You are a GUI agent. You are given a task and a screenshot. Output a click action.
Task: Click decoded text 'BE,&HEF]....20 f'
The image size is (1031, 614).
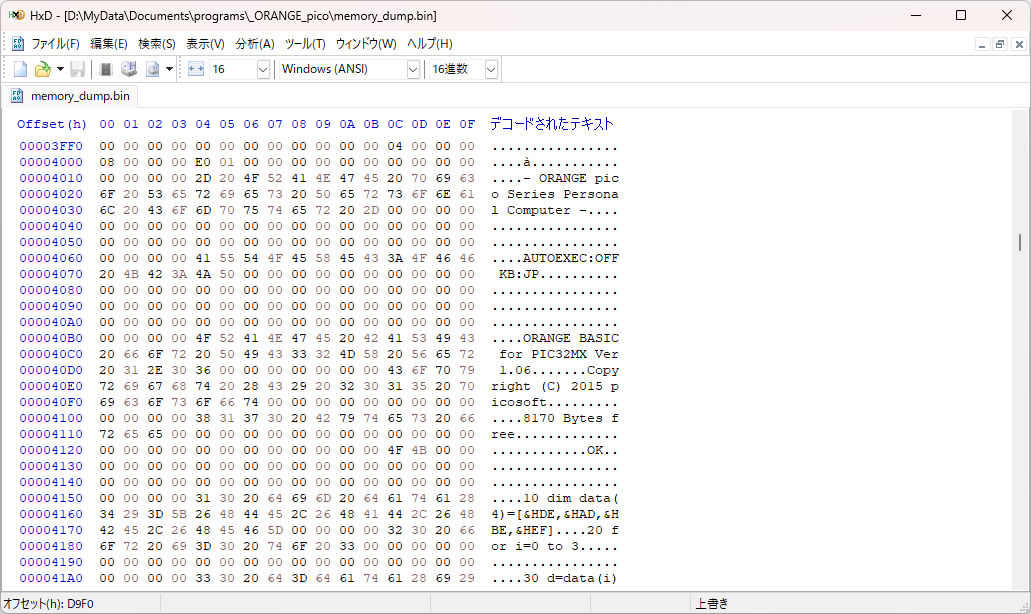[x=555, y=530]
